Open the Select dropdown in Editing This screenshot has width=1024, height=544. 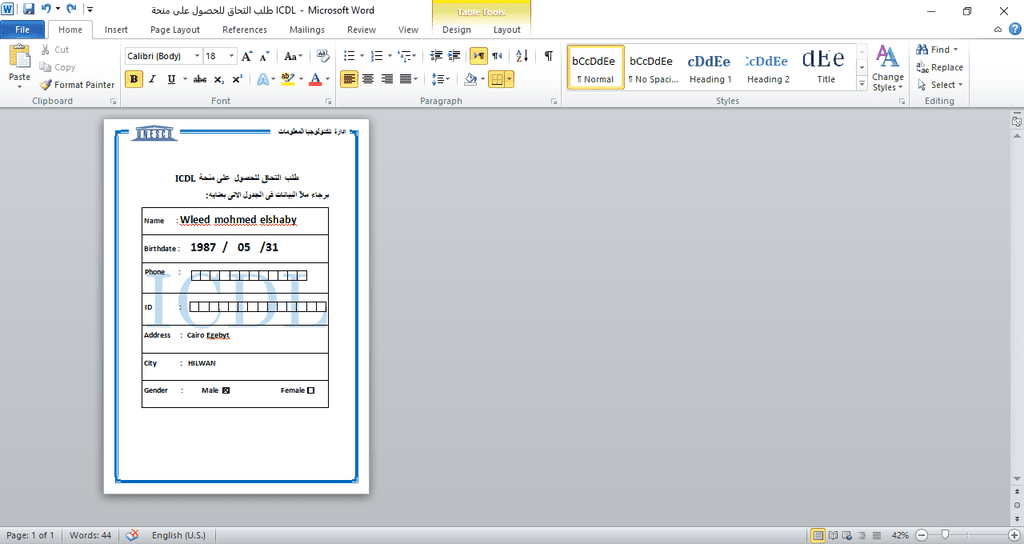[940, 85]
